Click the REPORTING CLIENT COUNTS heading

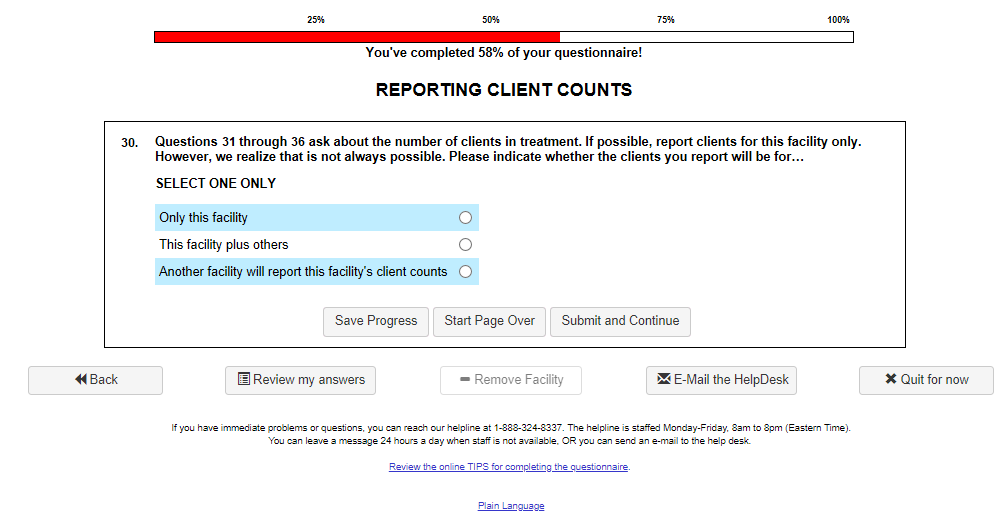(x=504, y=90)
